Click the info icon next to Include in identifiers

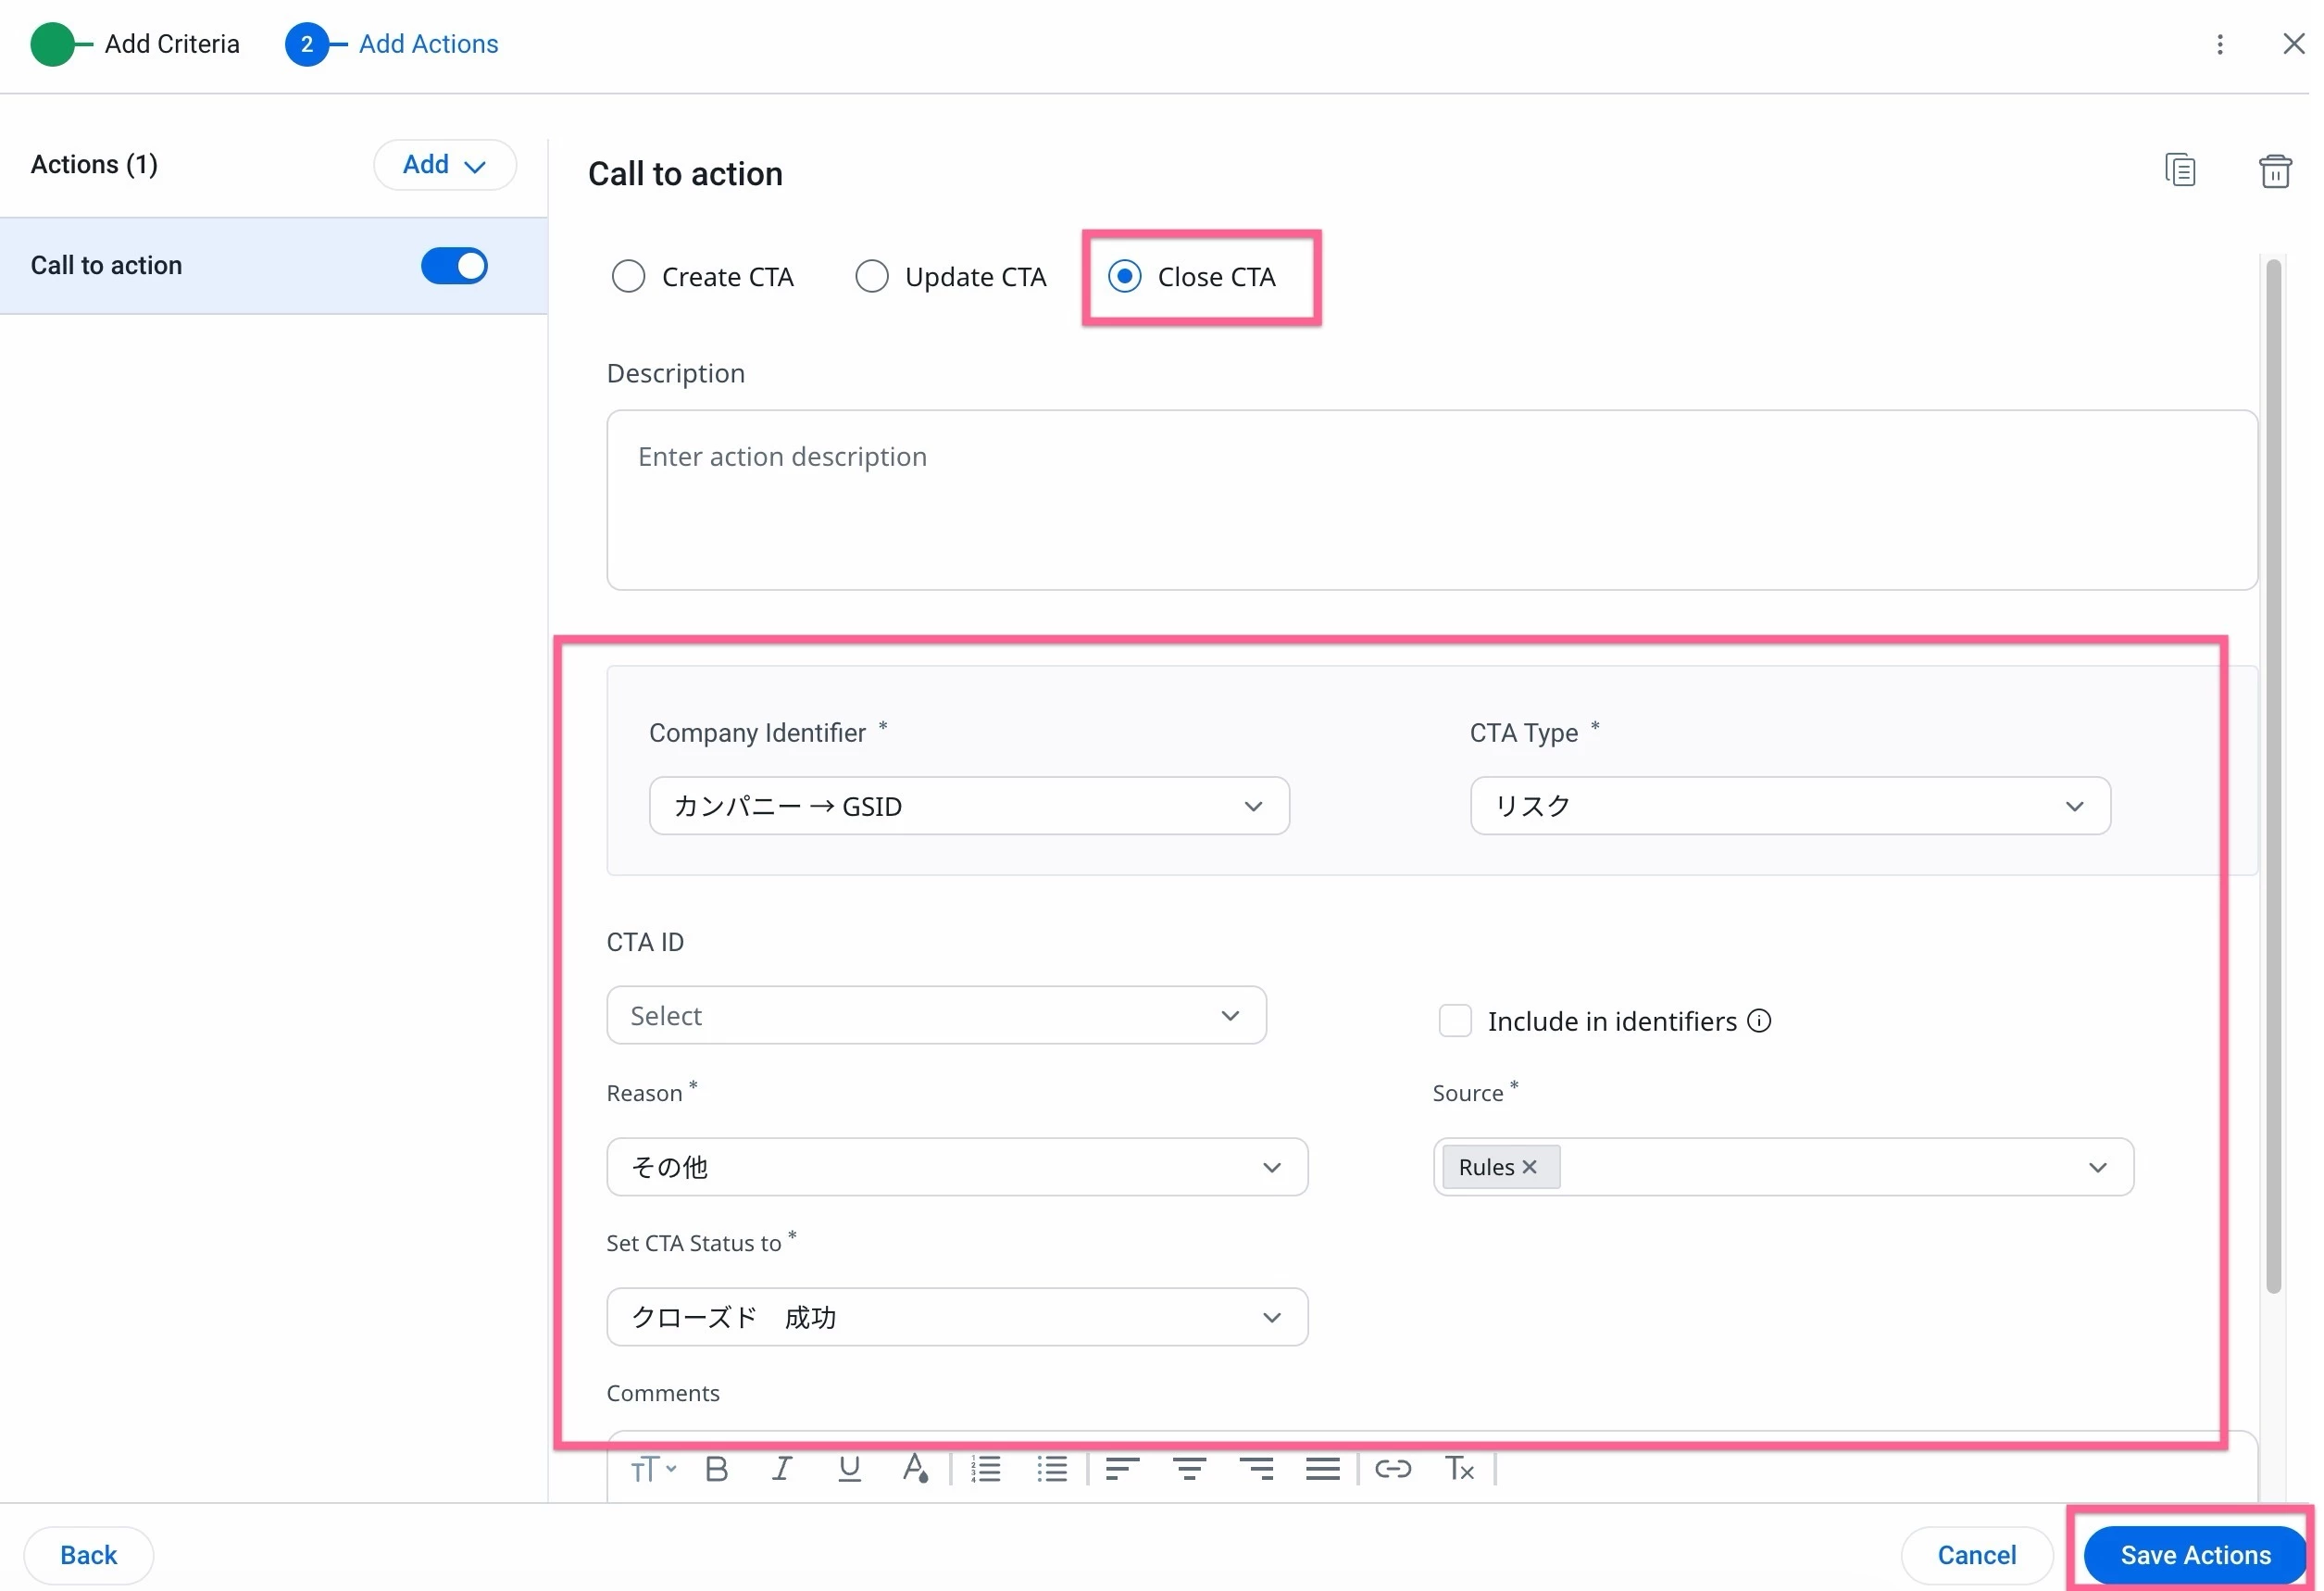tap(1758, 1021)
